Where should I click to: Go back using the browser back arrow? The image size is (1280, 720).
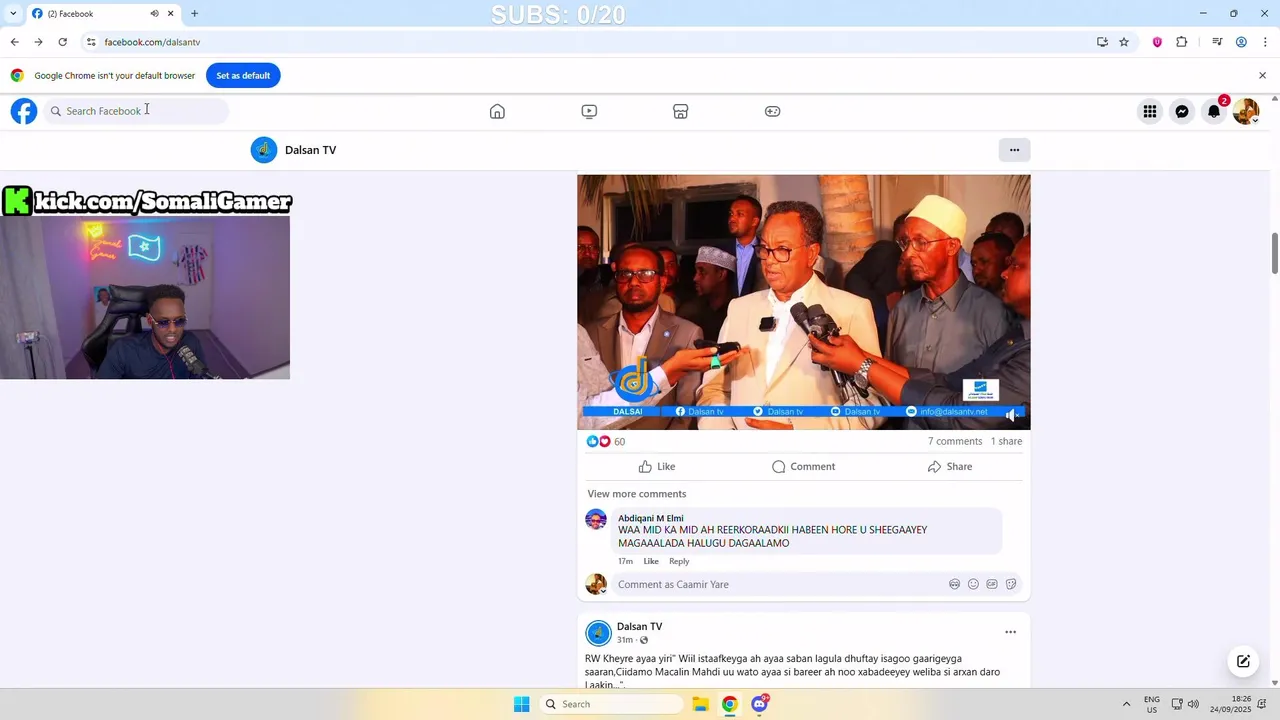[x=14, y=42]
